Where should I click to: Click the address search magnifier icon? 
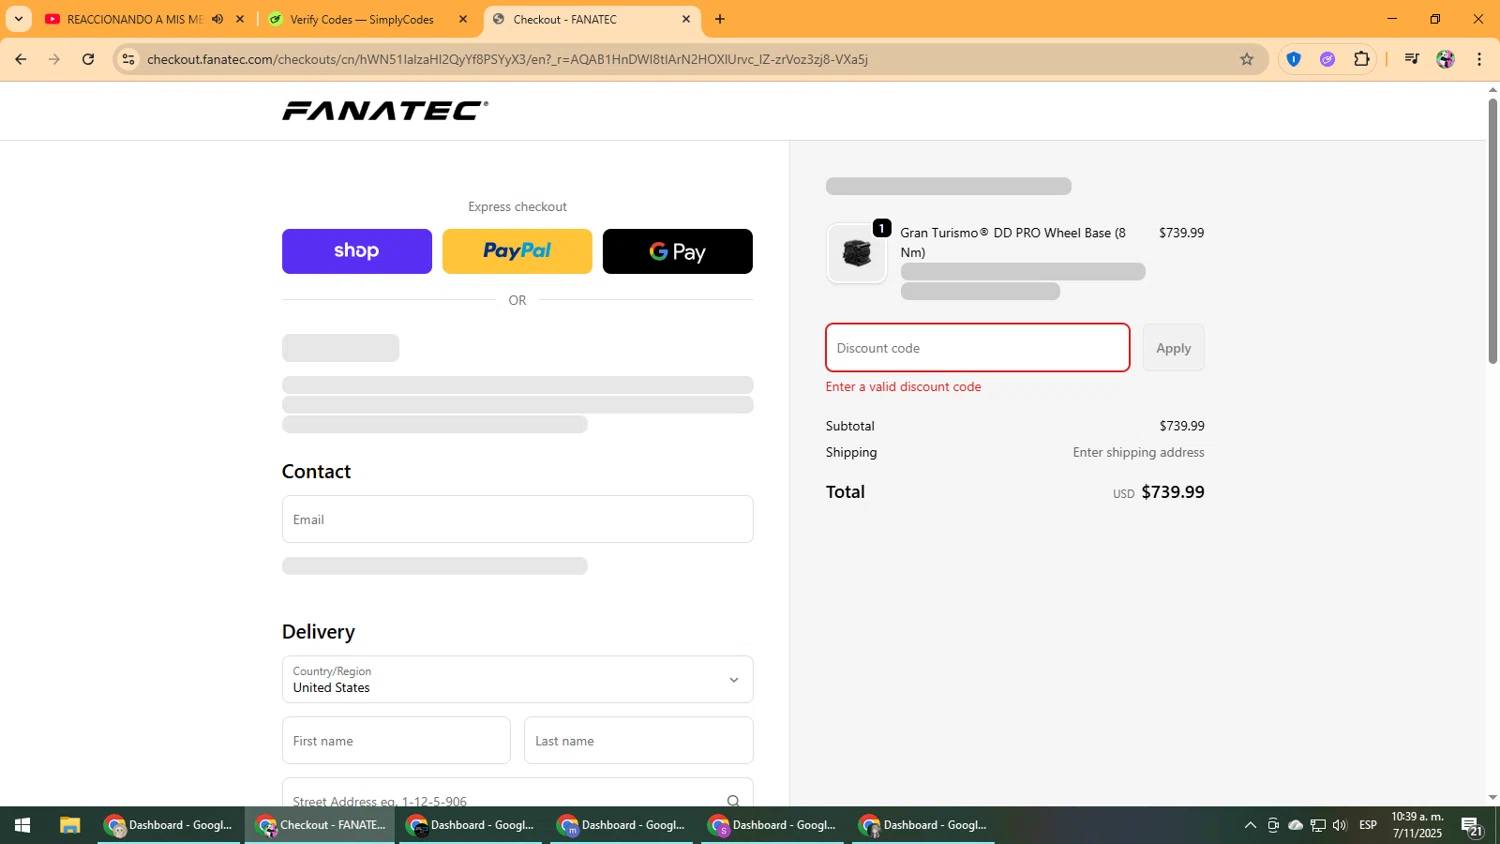(x=733, y=800)
